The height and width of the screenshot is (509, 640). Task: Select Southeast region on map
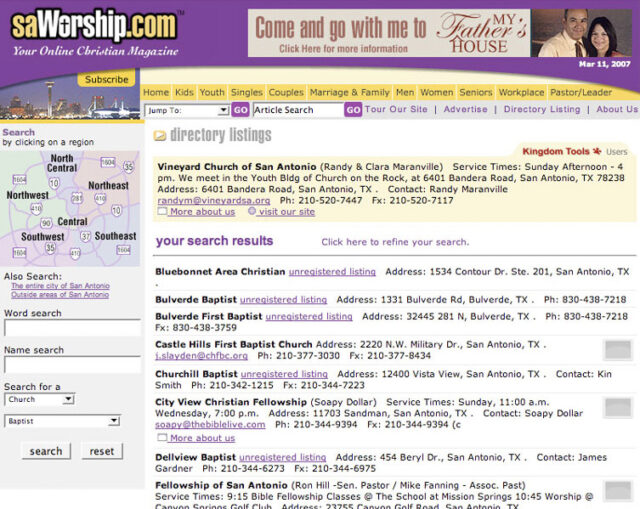click(x=116, y=236)
